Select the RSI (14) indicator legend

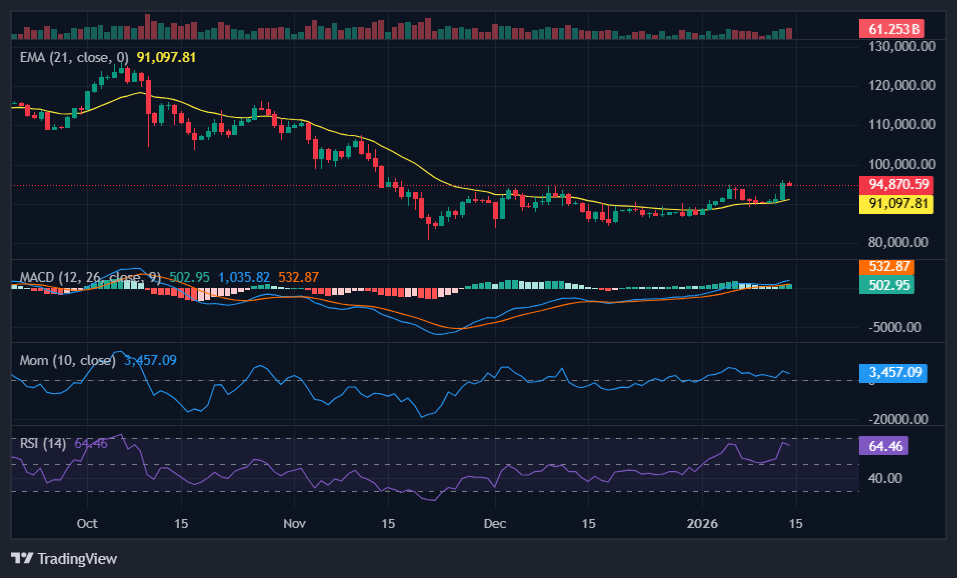click(43, 443)
